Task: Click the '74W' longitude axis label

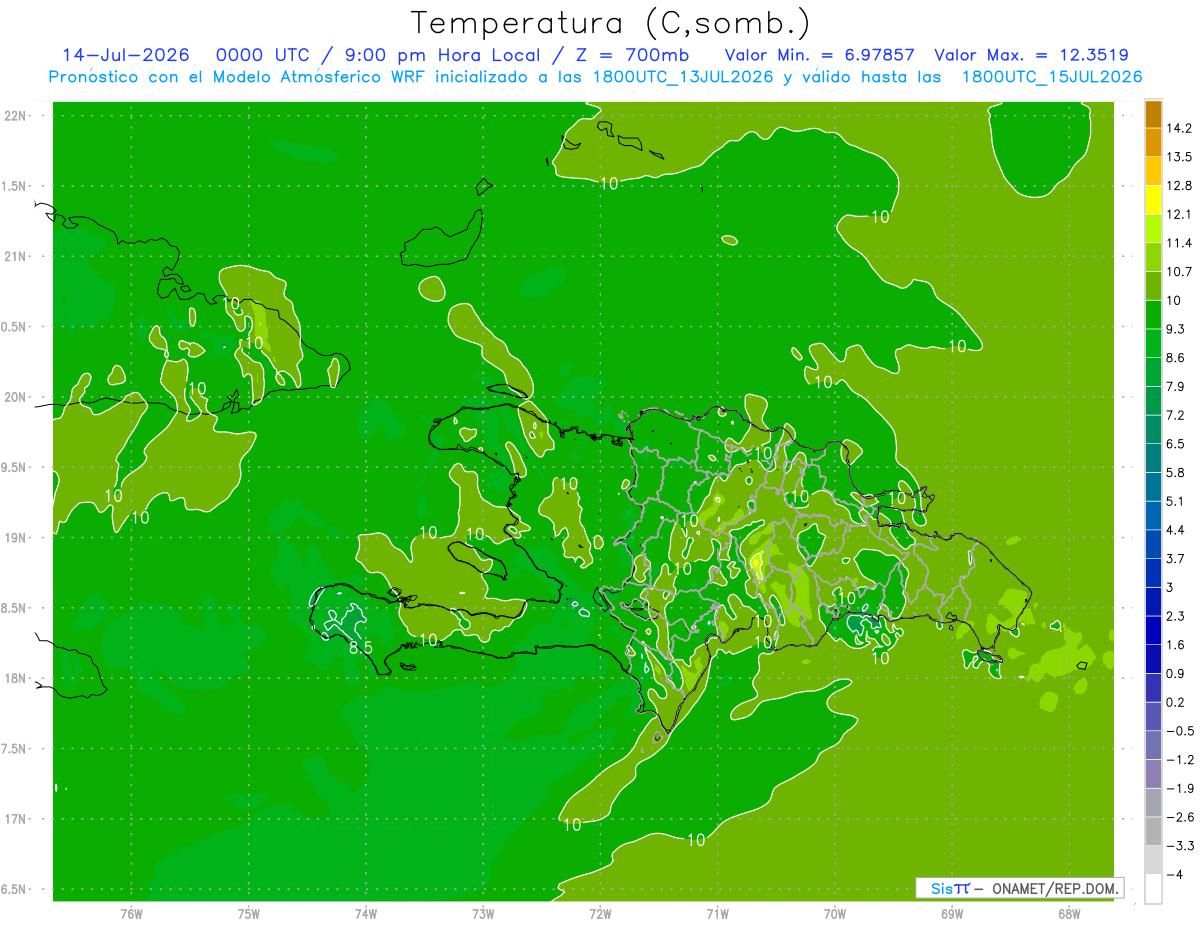Action: (x=366, y=914)
